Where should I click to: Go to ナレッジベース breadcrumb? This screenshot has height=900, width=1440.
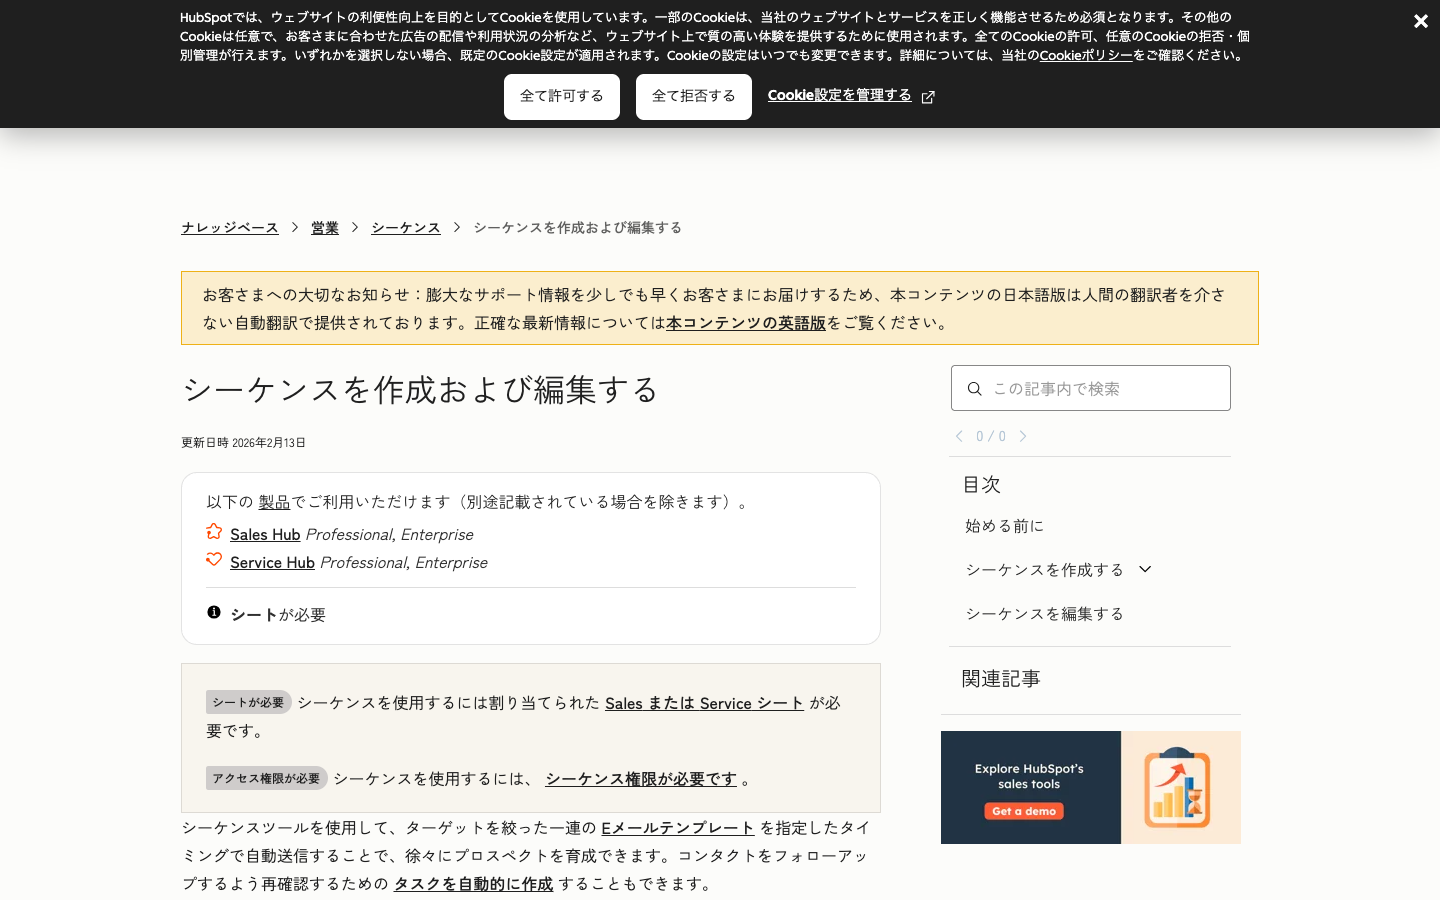click(230, 228)
